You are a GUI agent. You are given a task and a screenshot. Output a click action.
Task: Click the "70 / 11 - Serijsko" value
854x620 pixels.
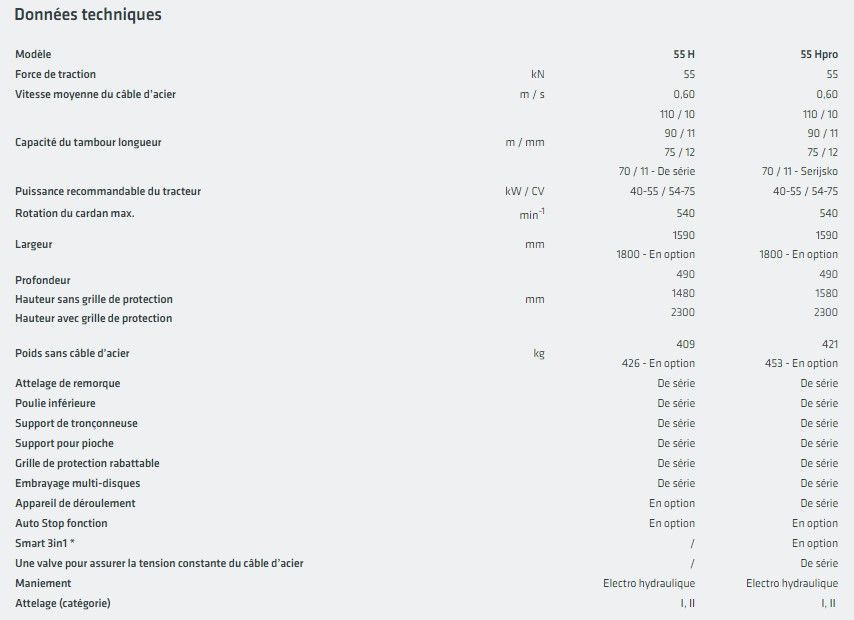point(800,171)
